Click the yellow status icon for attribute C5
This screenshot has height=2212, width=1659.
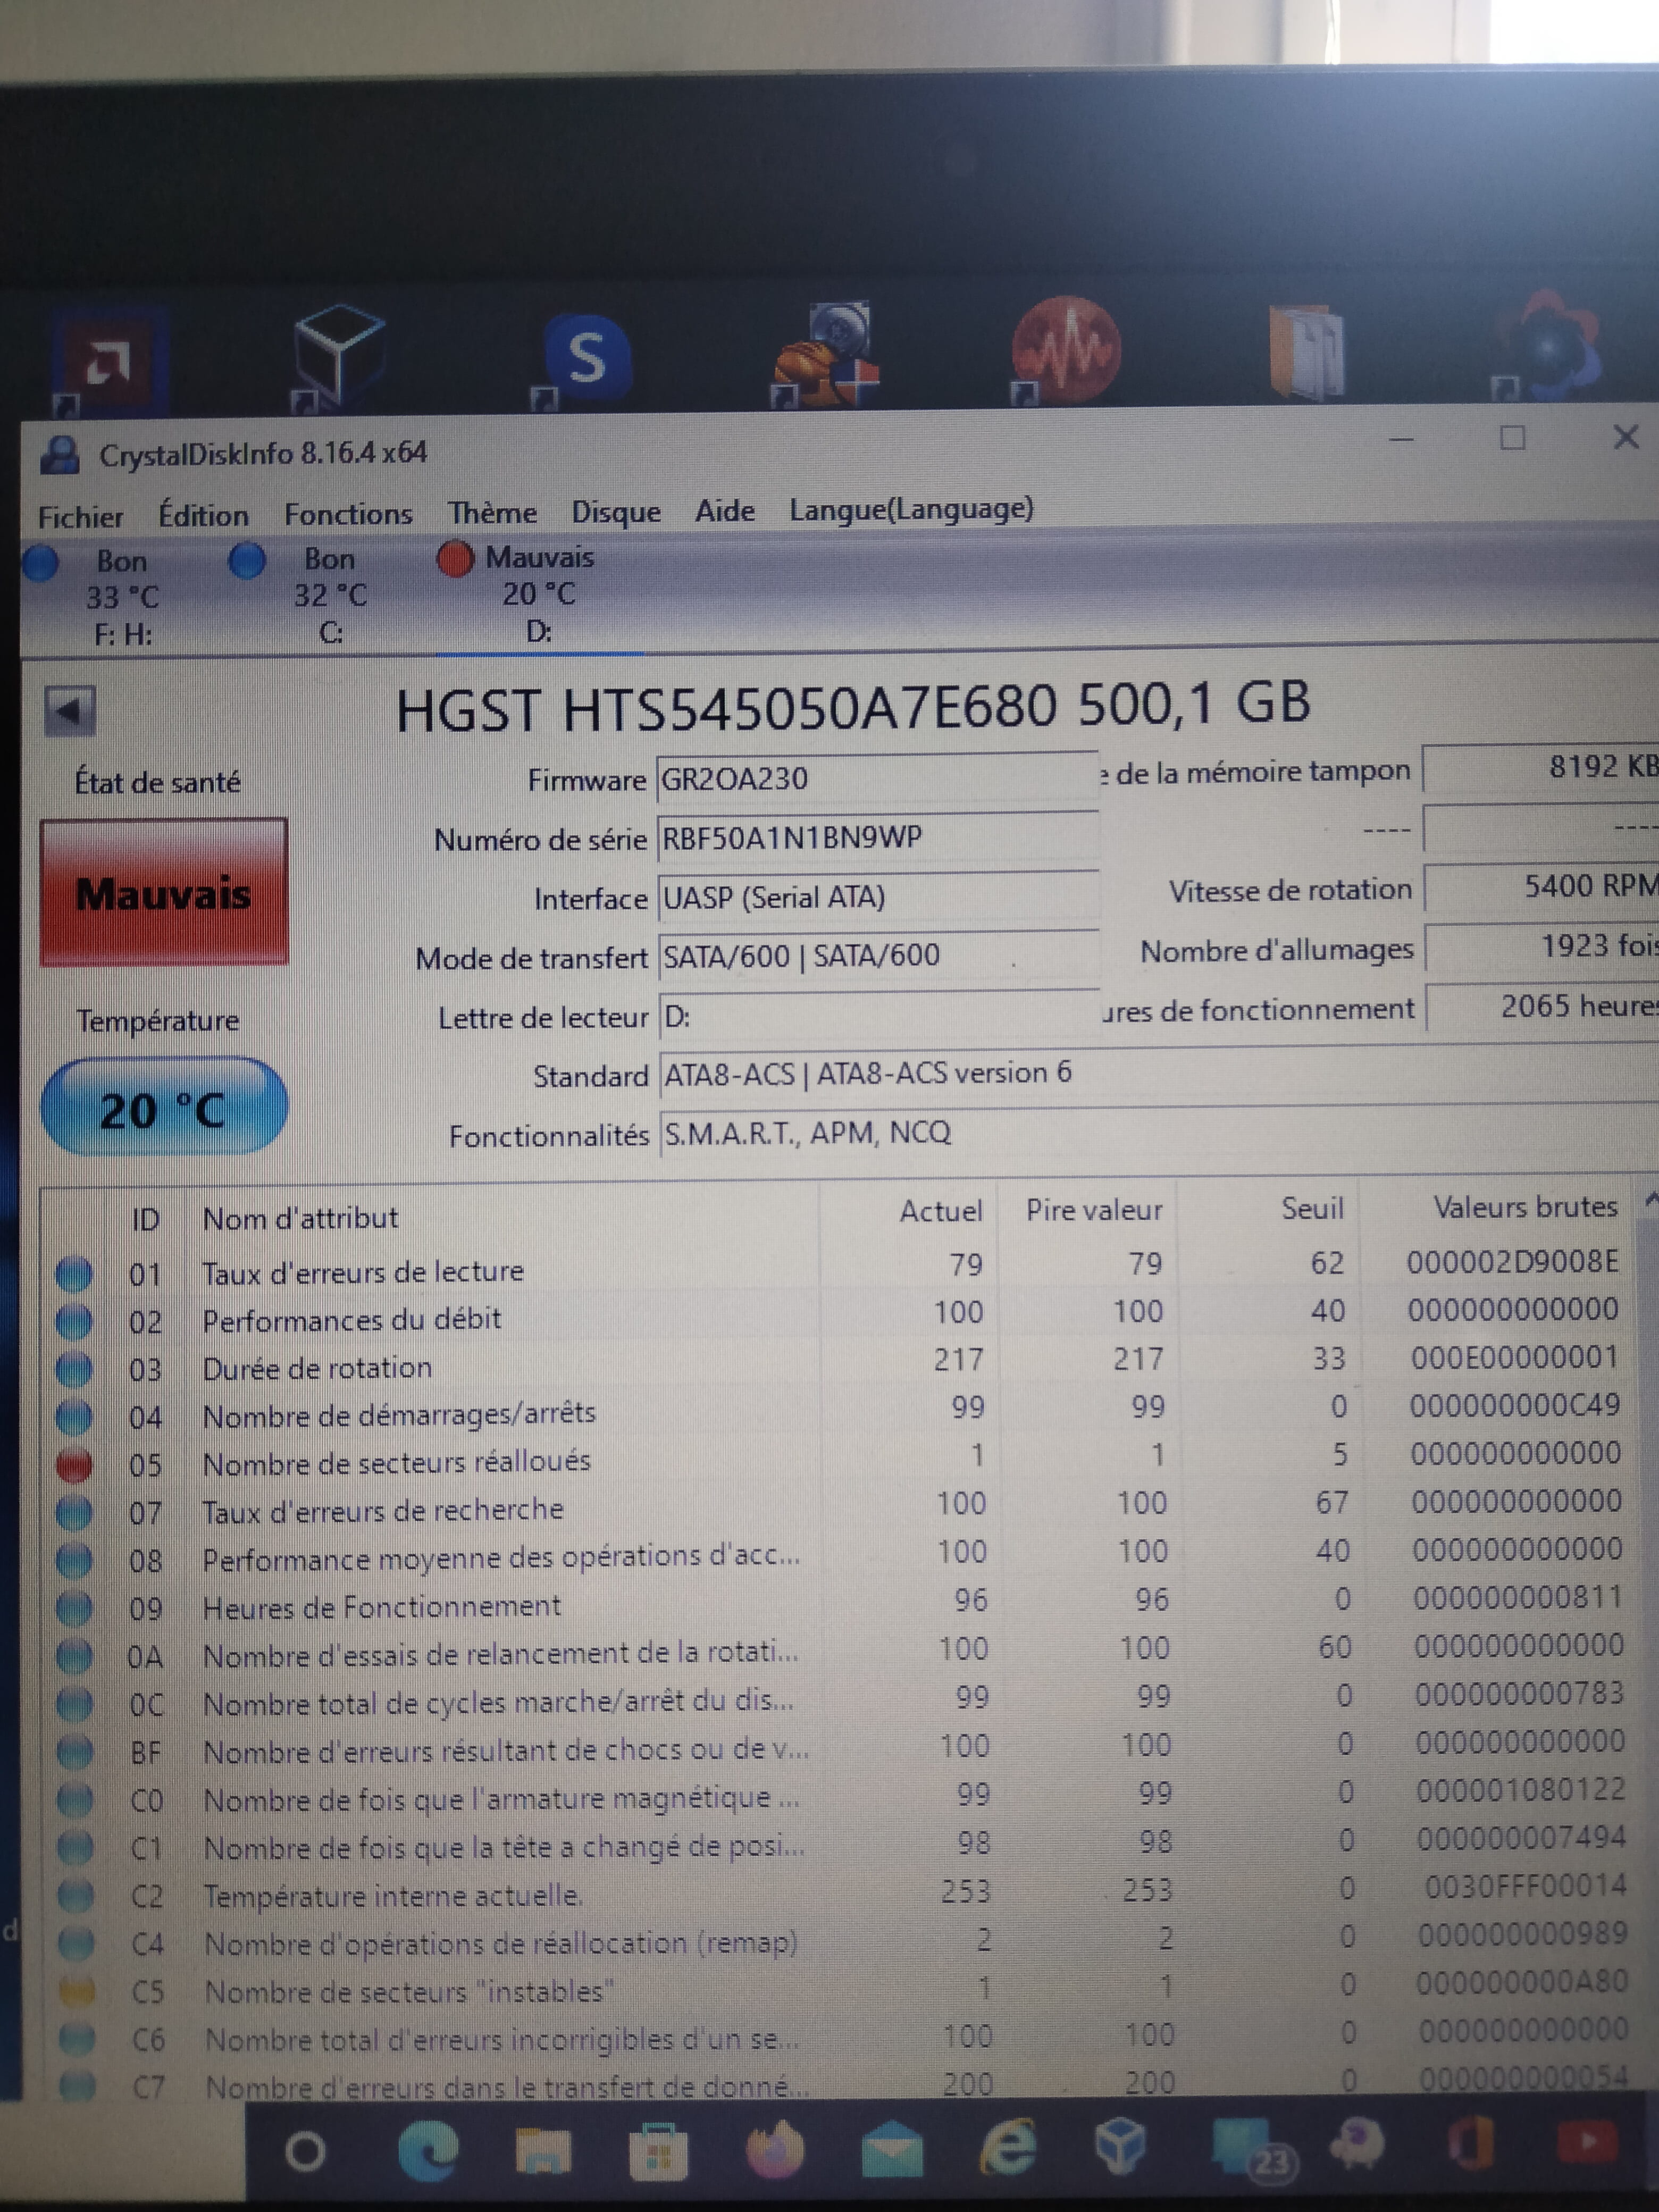(77, 1991)
